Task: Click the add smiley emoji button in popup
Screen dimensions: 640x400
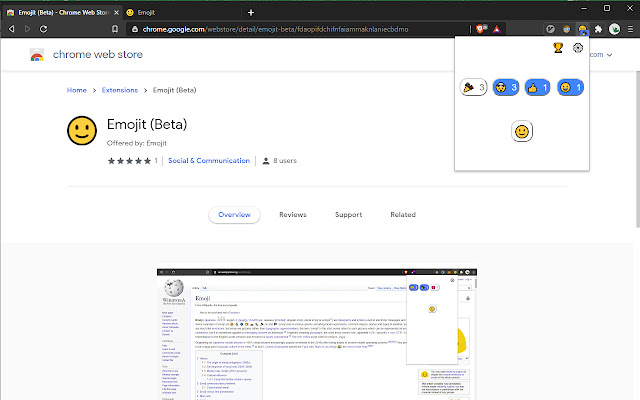Action: [522, 131]
